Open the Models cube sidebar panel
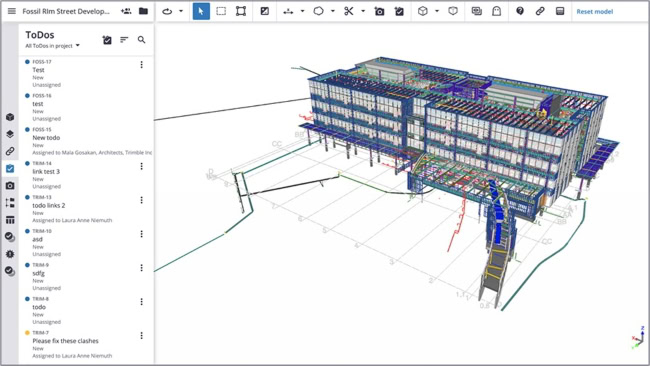This screenshot has height=366, width=650. pyautogui.click(x=10, y=117)
